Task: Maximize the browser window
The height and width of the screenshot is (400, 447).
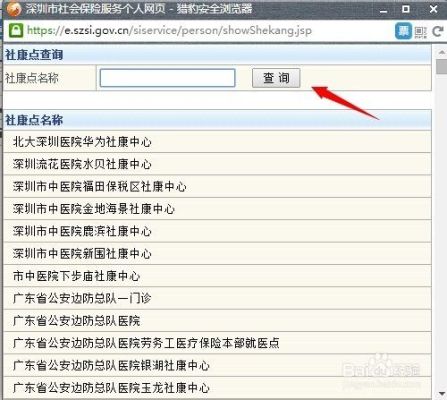Action: (406, 9)
